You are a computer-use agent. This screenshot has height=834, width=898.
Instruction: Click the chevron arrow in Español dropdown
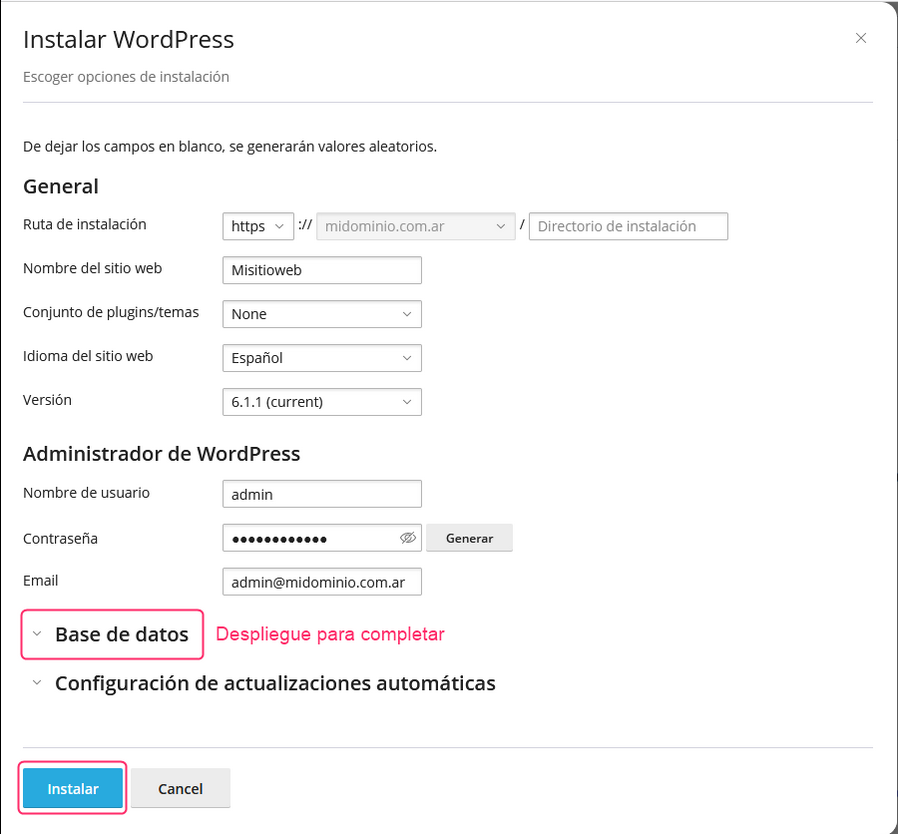pos(407,358)
